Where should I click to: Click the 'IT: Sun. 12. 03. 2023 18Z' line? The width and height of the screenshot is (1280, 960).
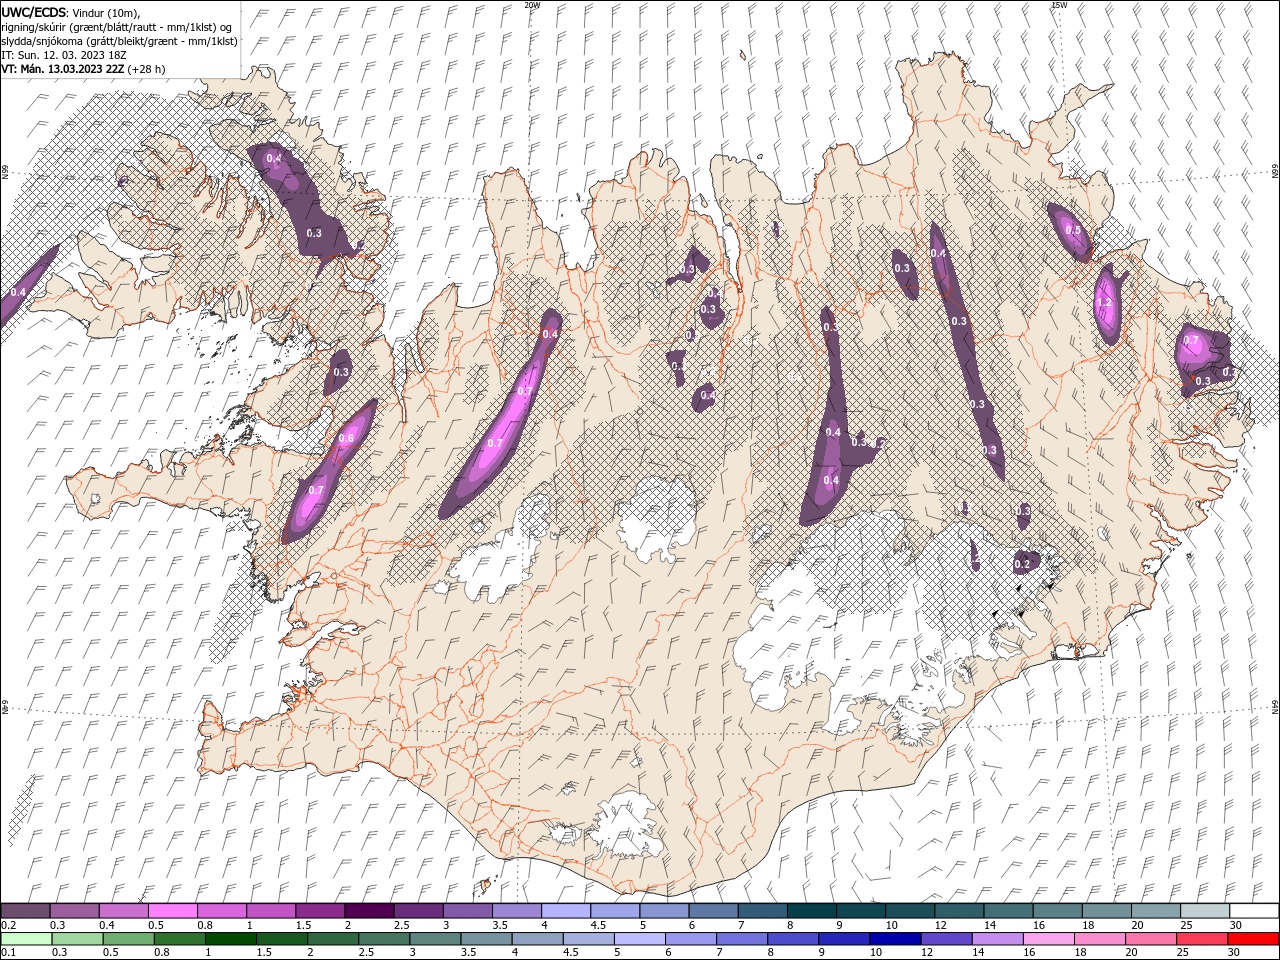(x=65, y=55)
